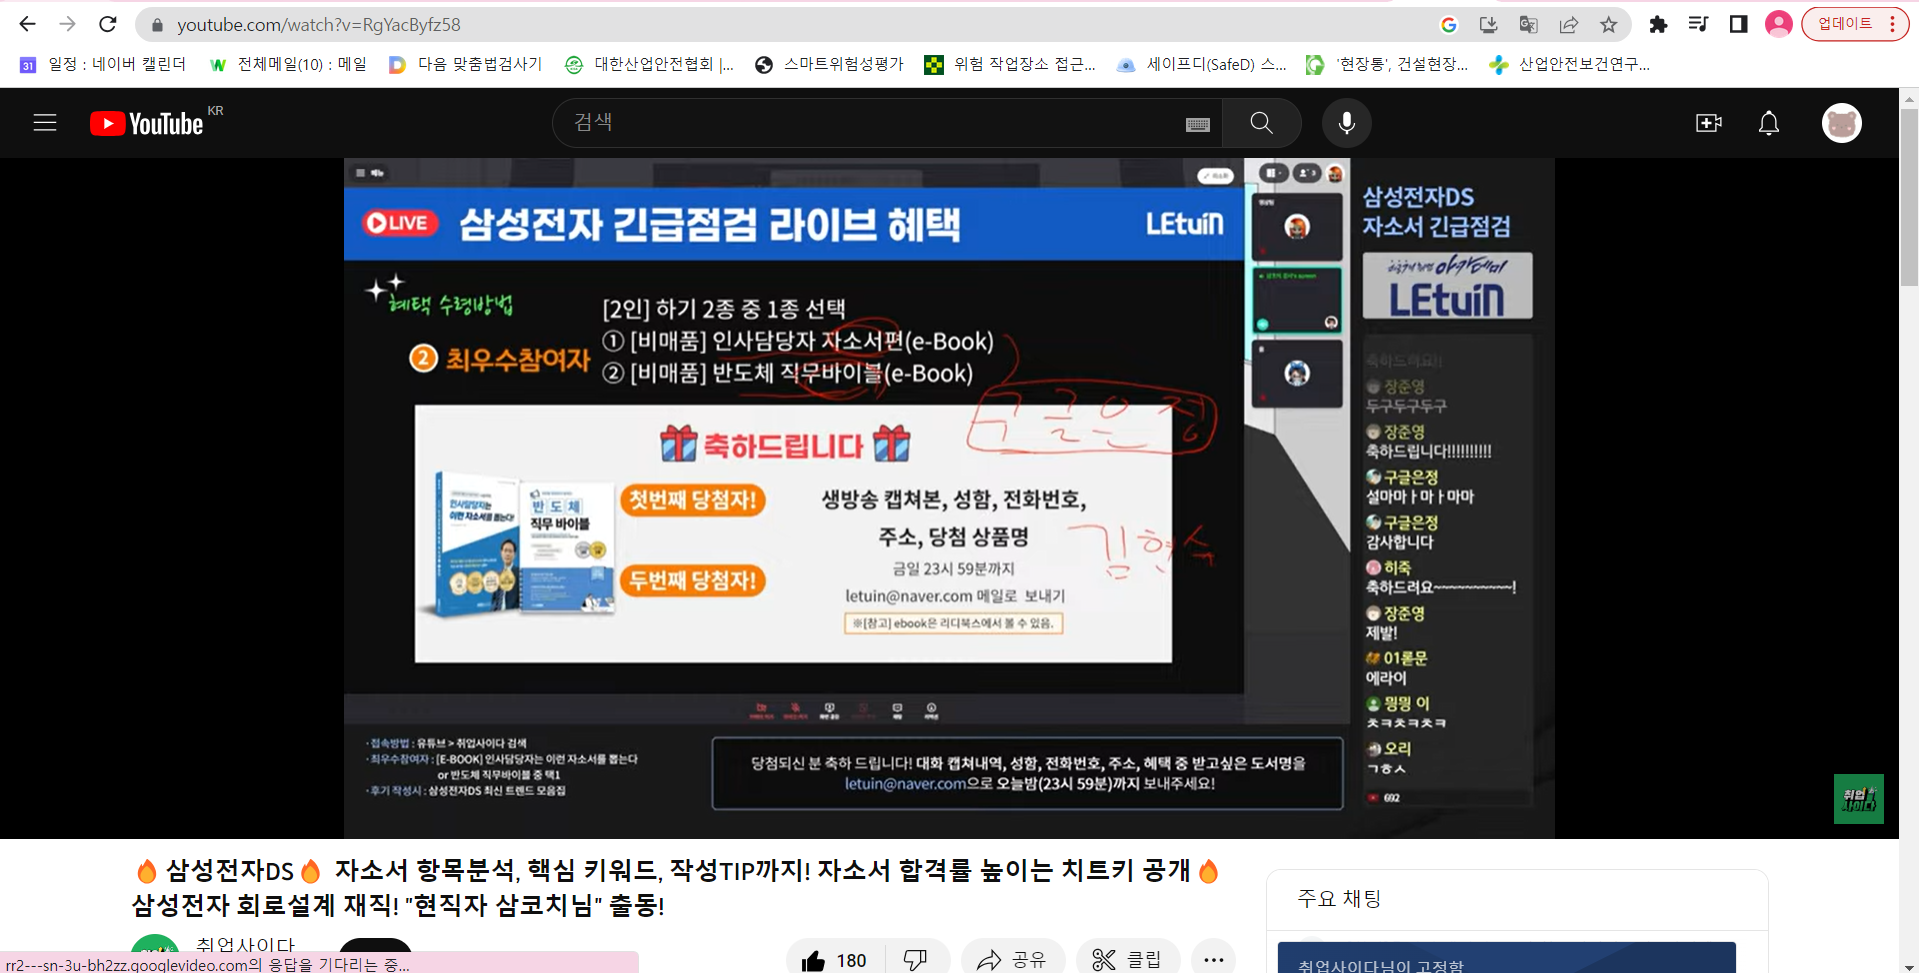Open the browser extensions puzzle icon
1919x973 pixels.
[1658, 25]
